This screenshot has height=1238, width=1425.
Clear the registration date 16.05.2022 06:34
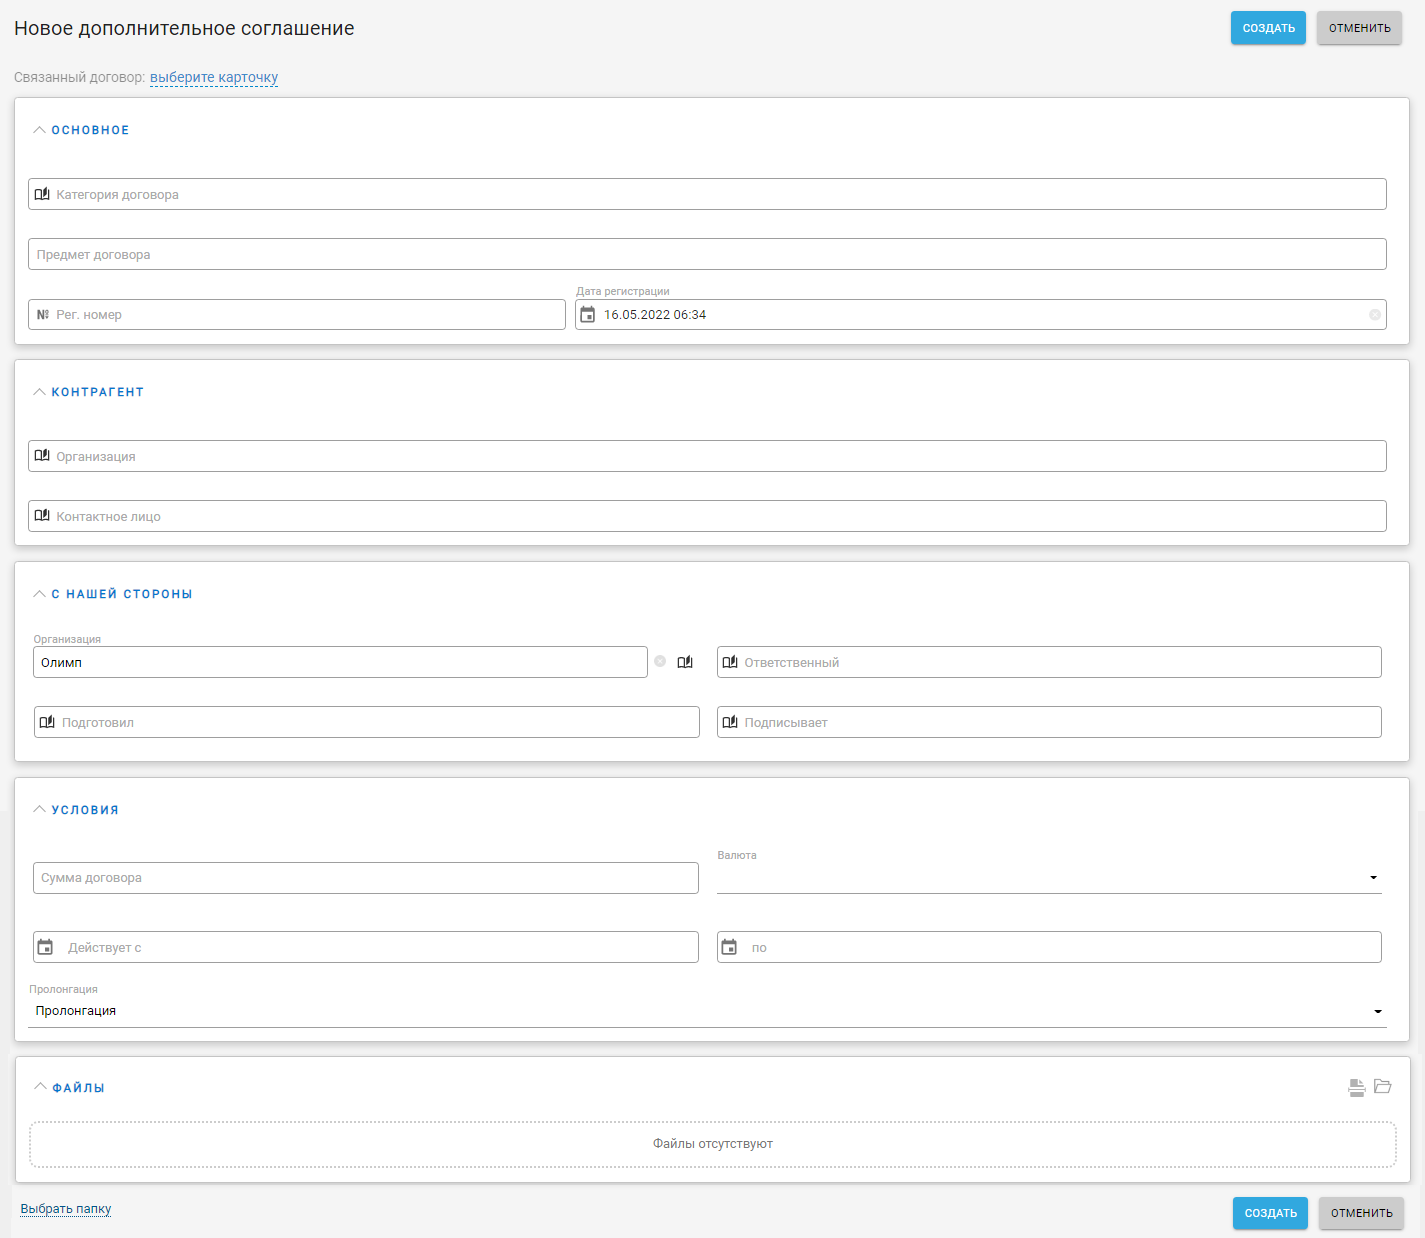(1375, 314)
